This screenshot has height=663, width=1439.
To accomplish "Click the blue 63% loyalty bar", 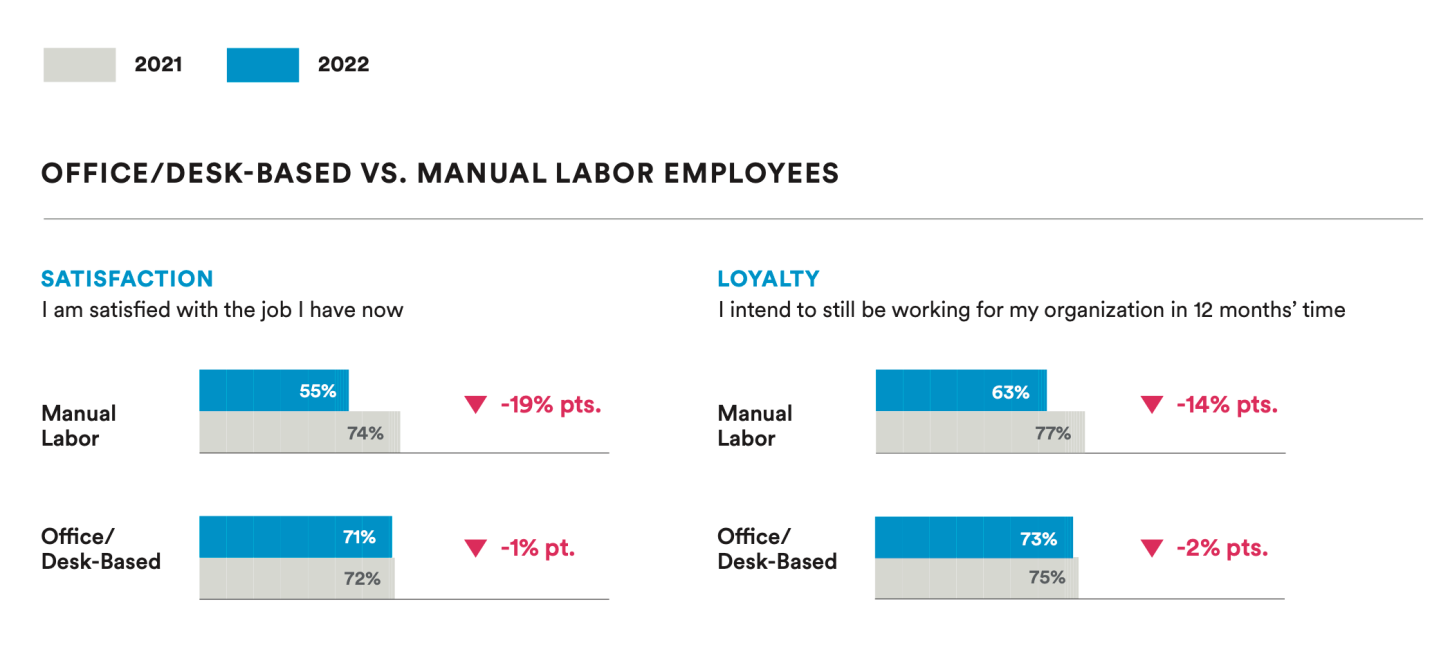I will [x=960, y=391].
